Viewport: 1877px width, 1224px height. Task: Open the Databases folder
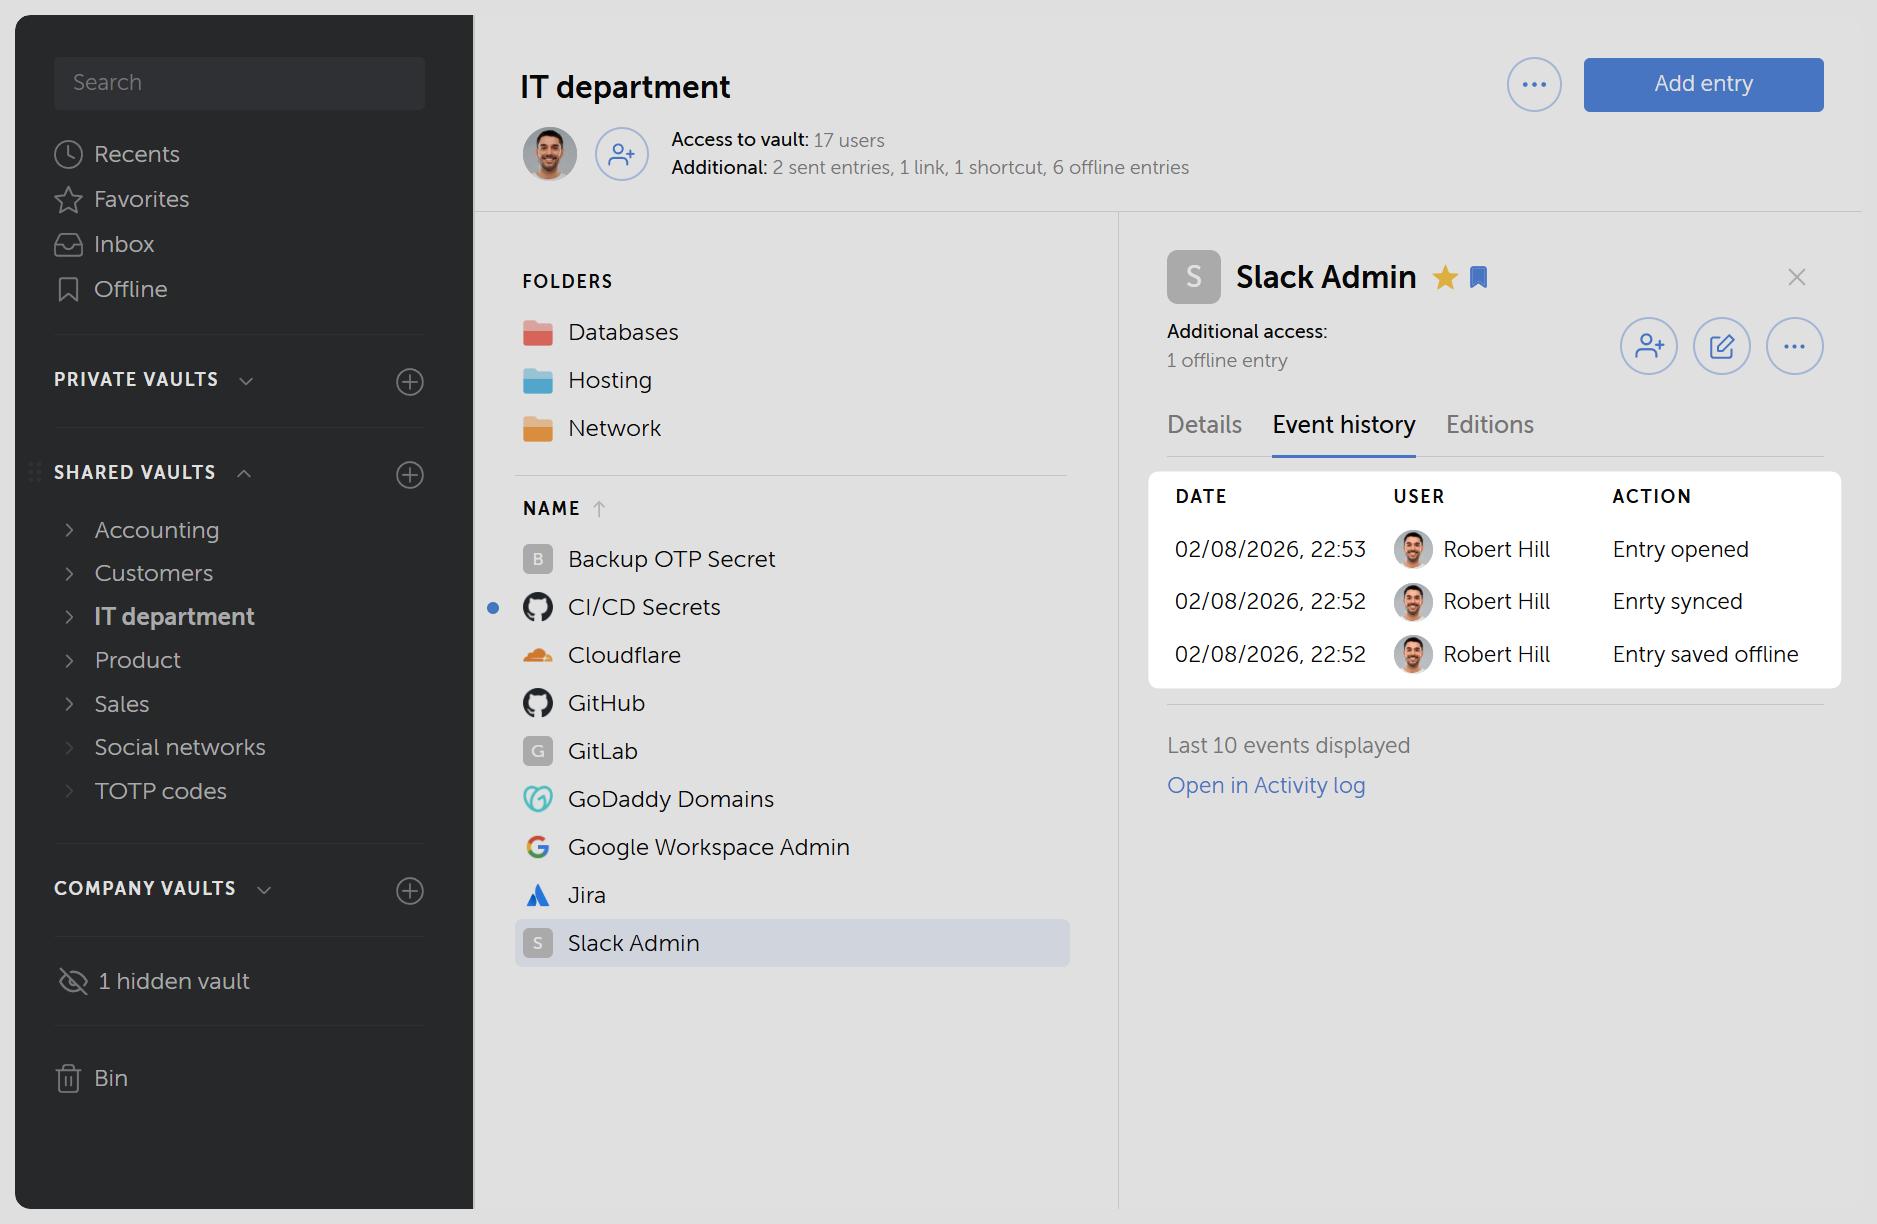[x=600, y=332]
